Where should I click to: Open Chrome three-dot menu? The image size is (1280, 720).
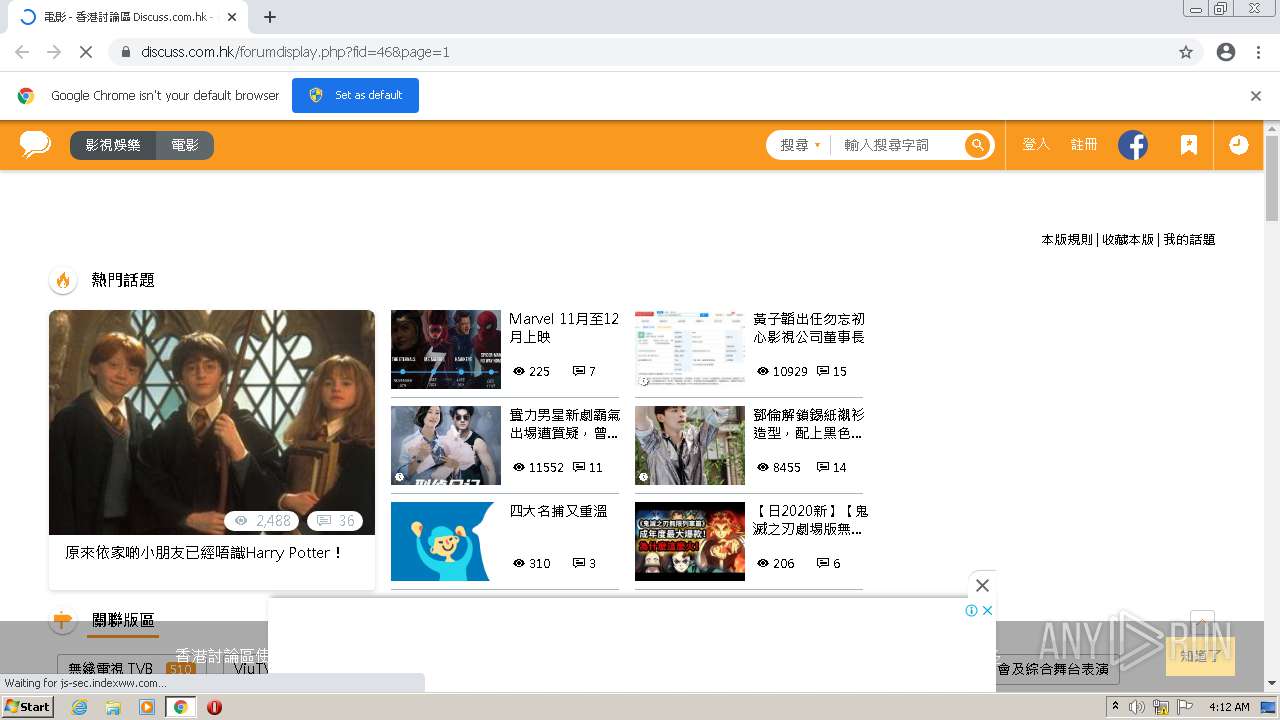coord(1258,52)
